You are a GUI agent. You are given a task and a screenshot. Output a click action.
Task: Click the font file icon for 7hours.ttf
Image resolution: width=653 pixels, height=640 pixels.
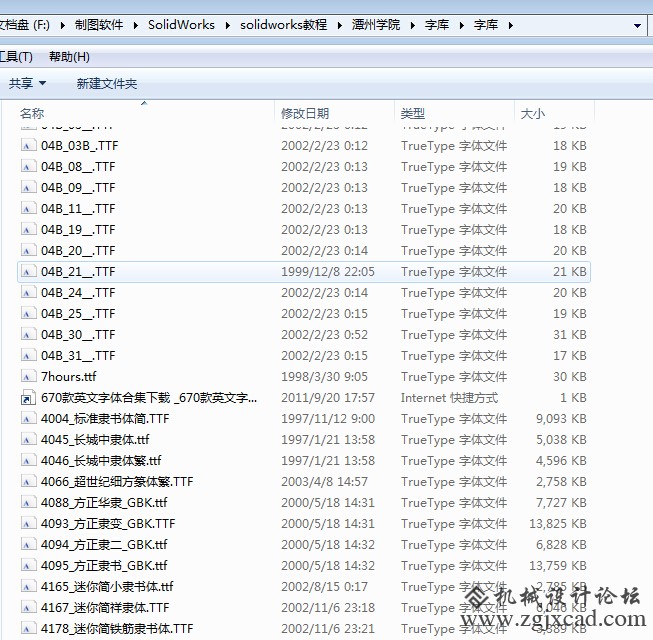[x=28, y=376]
